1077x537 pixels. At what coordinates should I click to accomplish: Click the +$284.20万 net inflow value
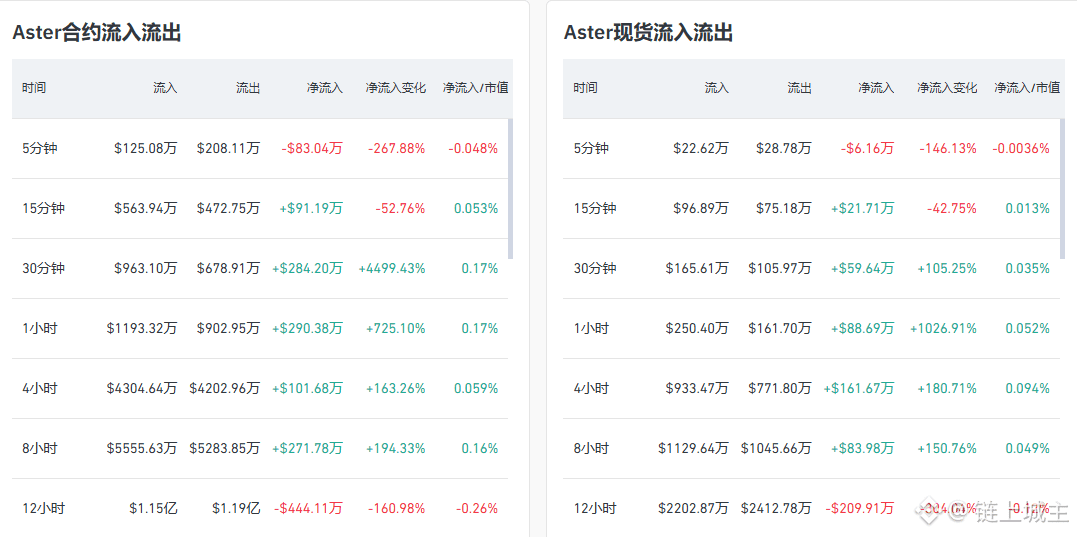307,268
